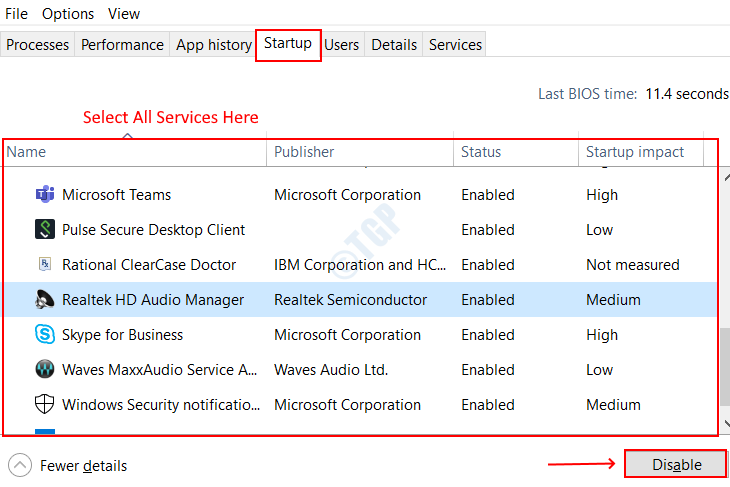Click Enabled status in Waves MaxxAudio row

click(488, 370)
